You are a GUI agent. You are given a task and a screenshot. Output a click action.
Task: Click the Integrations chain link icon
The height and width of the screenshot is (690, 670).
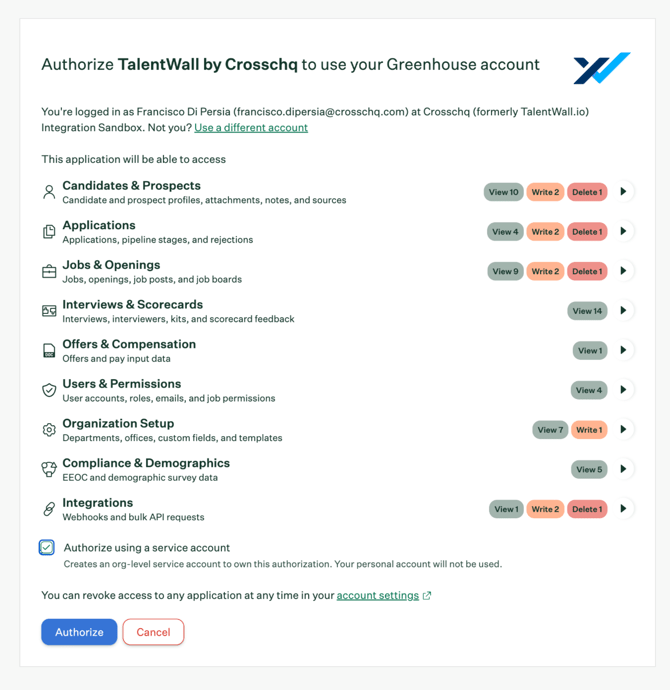tap(49, 509)
